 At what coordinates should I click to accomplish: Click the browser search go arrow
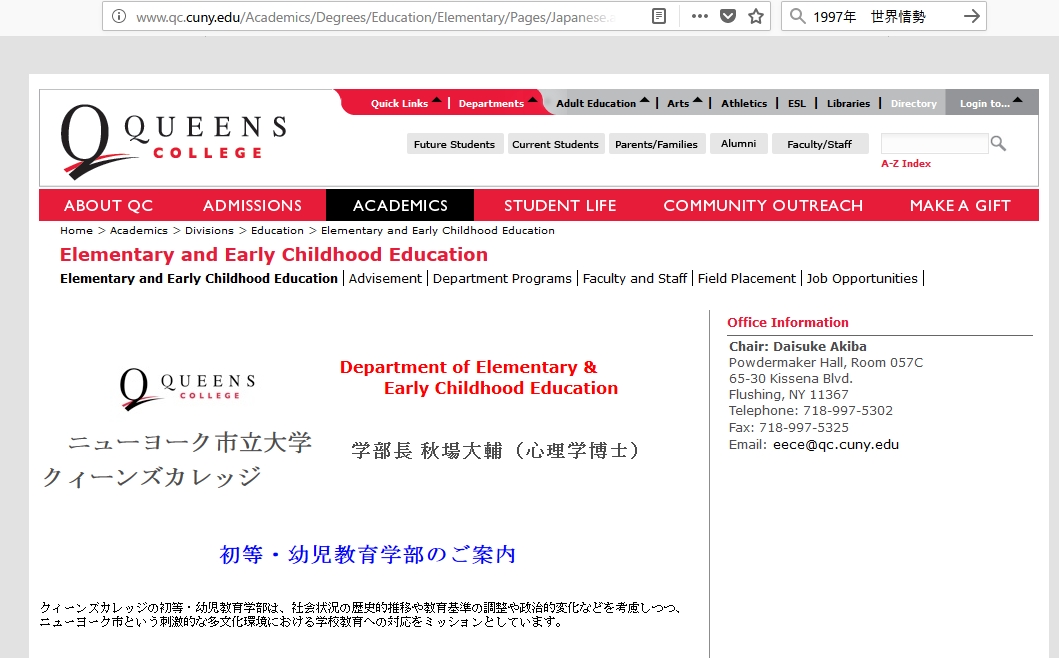click(x=971, y=16)
